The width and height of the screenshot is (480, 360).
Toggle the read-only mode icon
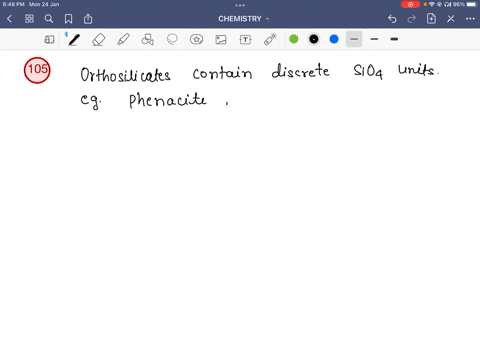click(x=49, y=40)
